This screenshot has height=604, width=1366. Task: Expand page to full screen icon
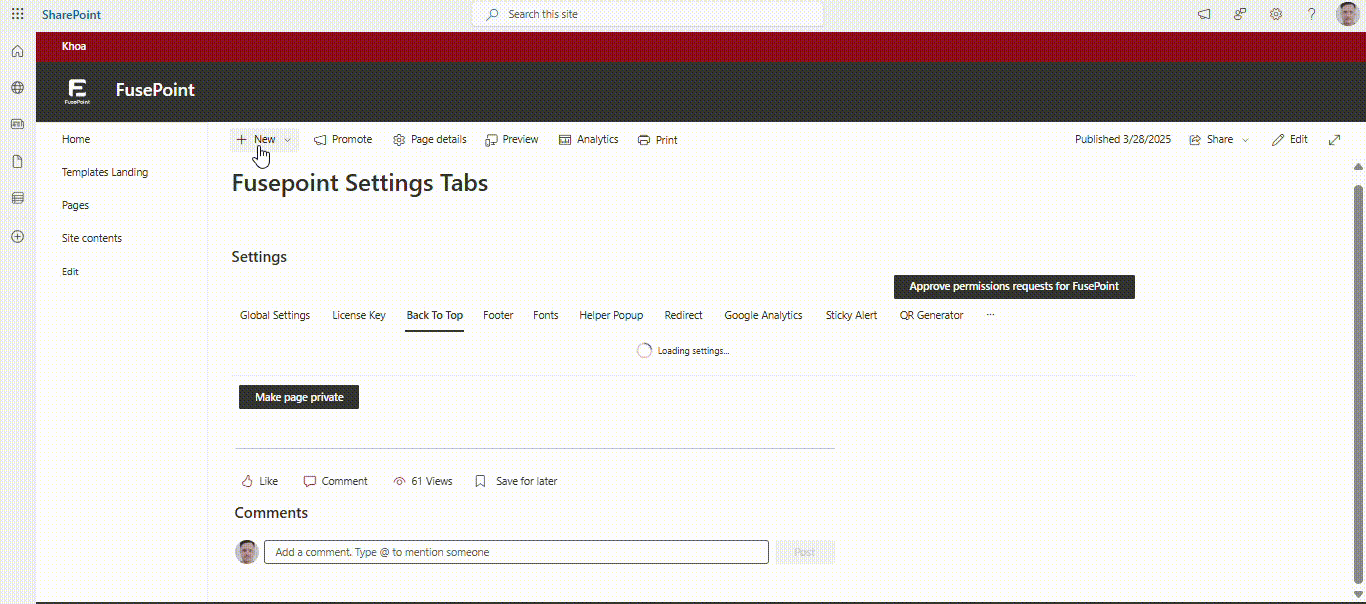[x=1334, y=140]
